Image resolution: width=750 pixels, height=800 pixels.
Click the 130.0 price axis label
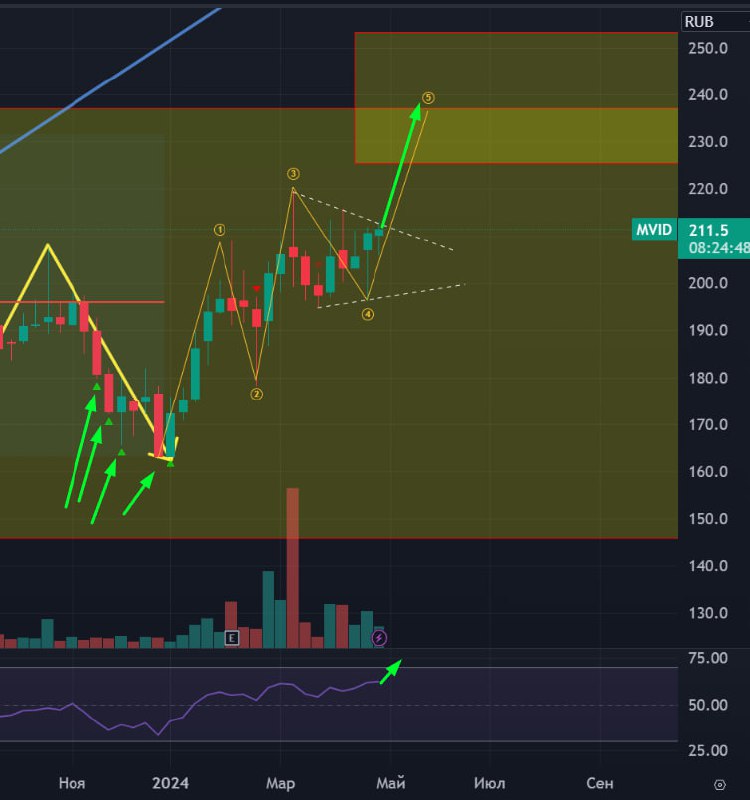[708, 613]
